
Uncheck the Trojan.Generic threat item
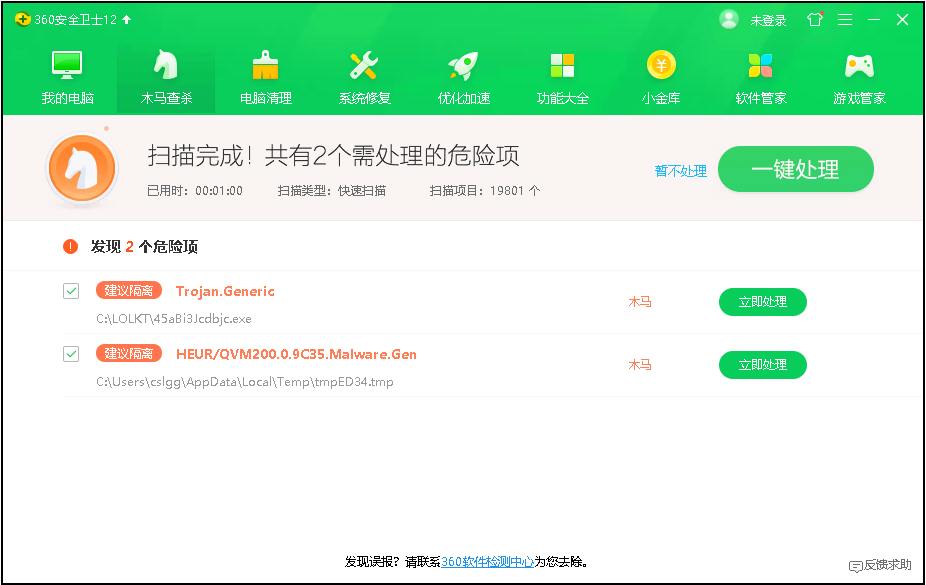[71, 291]
